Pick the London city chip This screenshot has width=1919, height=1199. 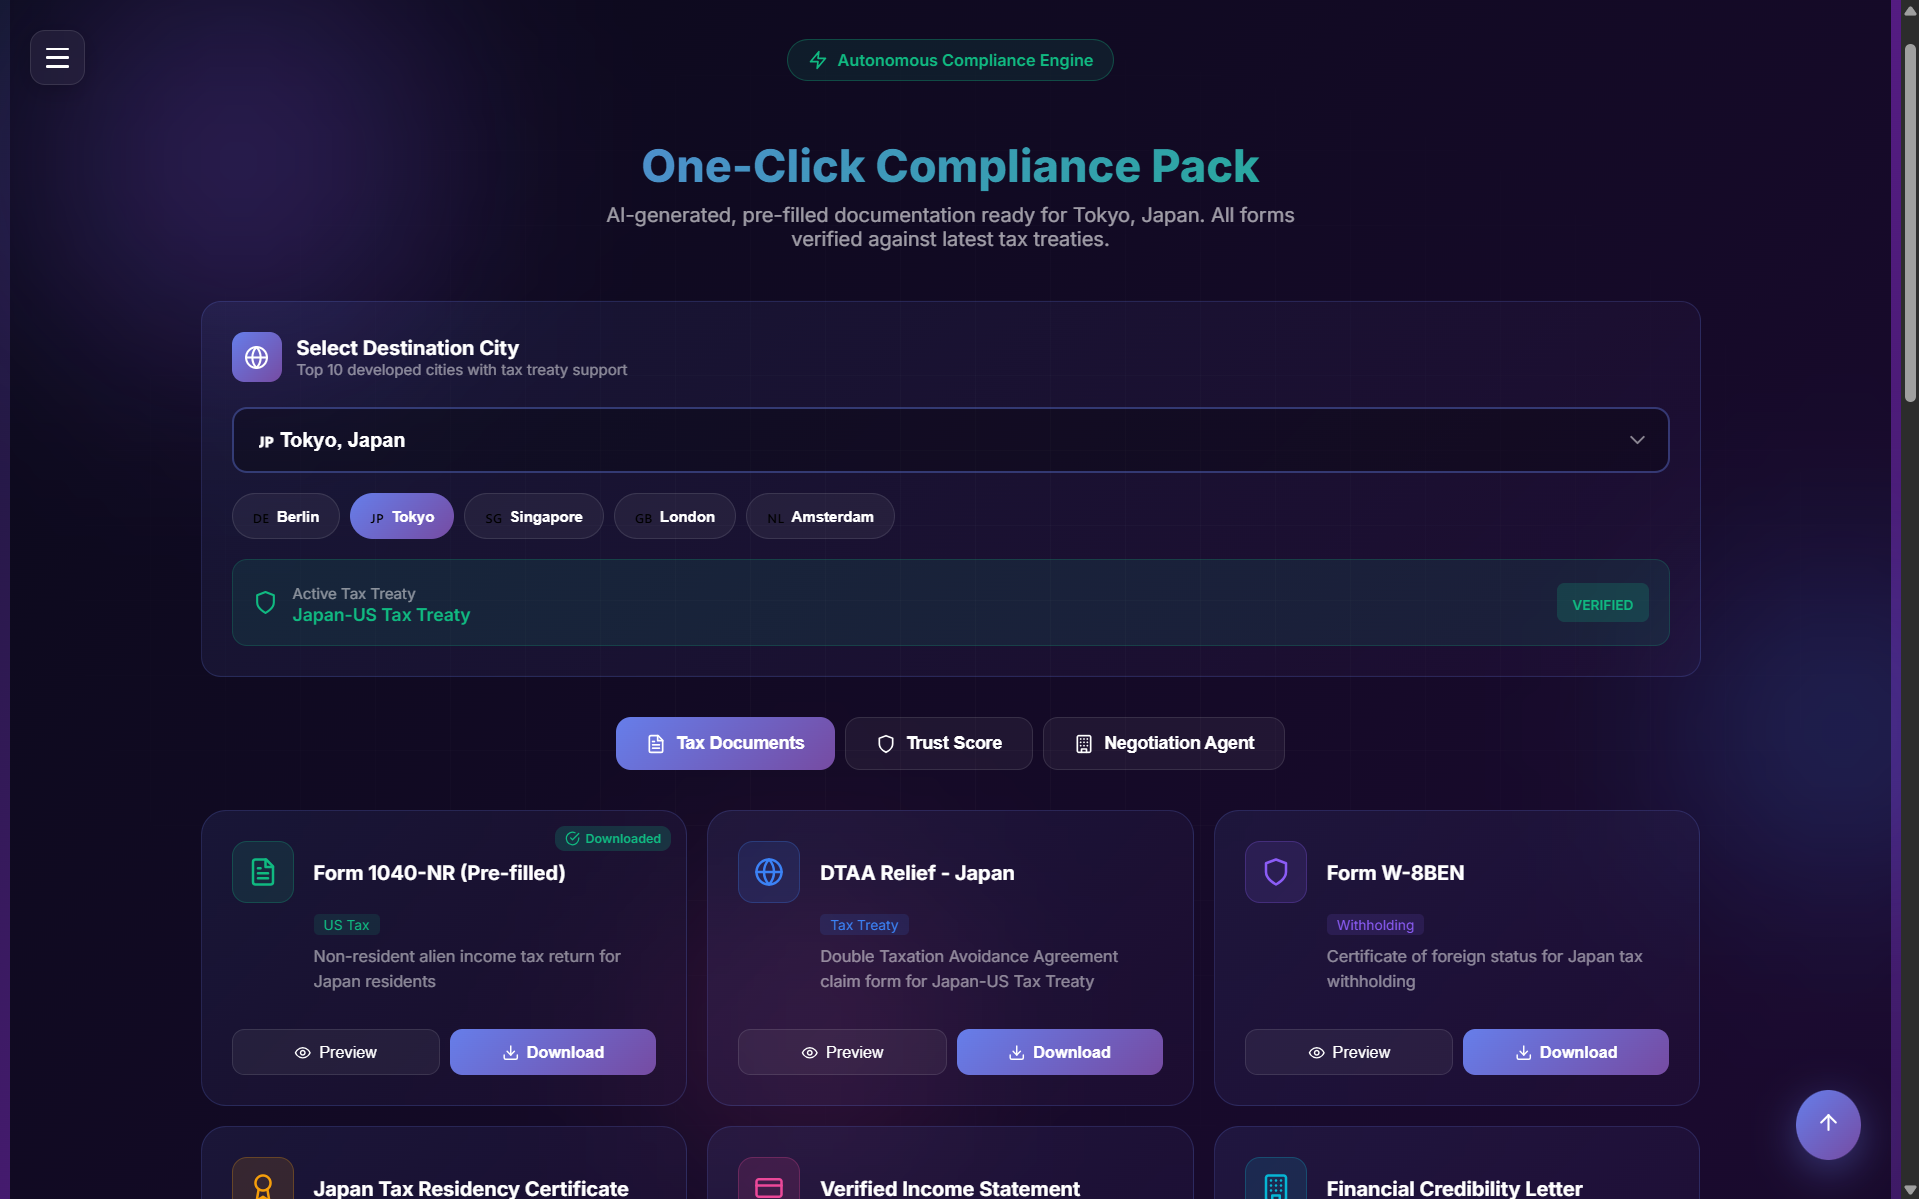[675, 516]
